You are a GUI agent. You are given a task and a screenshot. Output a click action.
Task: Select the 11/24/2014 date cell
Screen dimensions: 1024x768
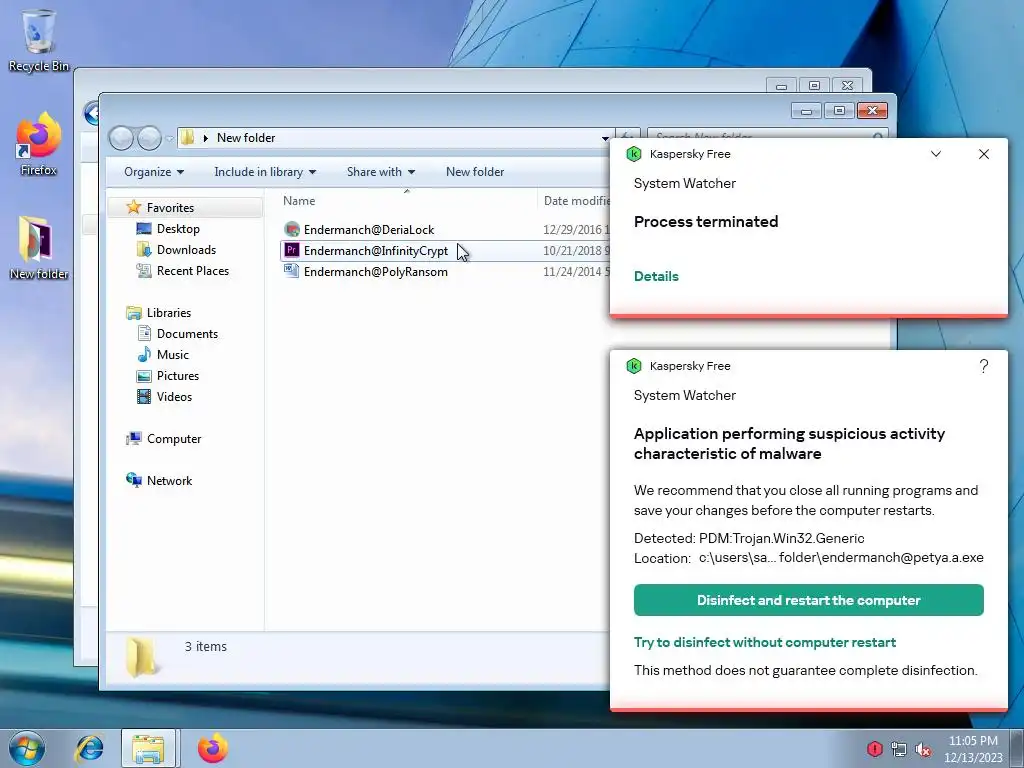[x=575, y=271]
